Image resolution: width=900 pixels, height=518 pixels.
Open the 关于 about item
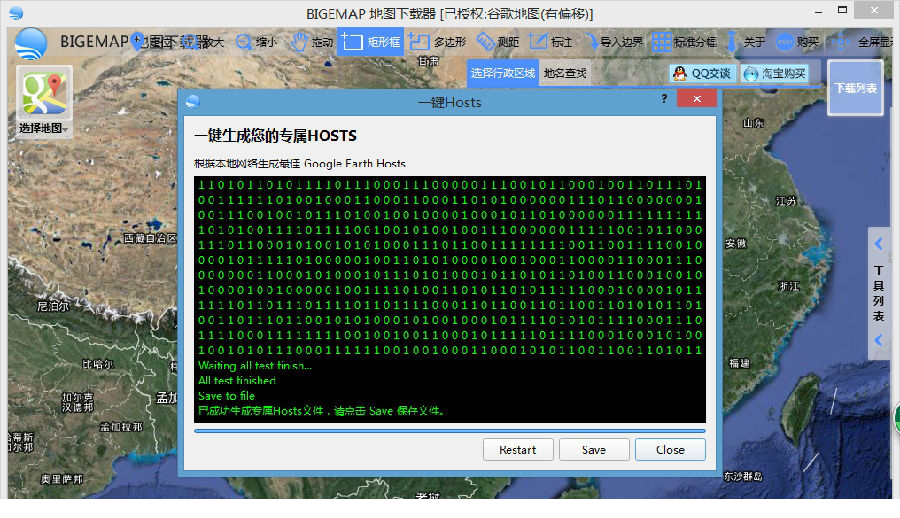[x=745, y=42]
